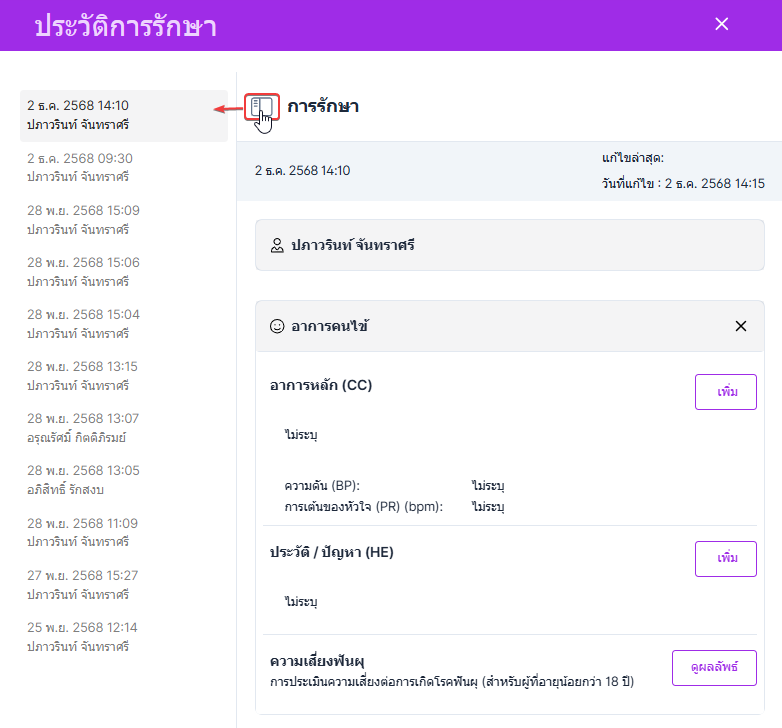The image size is (782, 728).
Task: Click the person icon beside ปภาวรินท์ จันทราศรี
Action: (277, 245)
